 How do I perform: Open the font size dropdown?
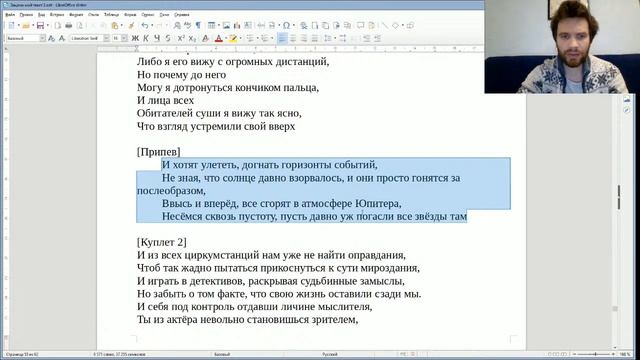(x=124, y=38)
